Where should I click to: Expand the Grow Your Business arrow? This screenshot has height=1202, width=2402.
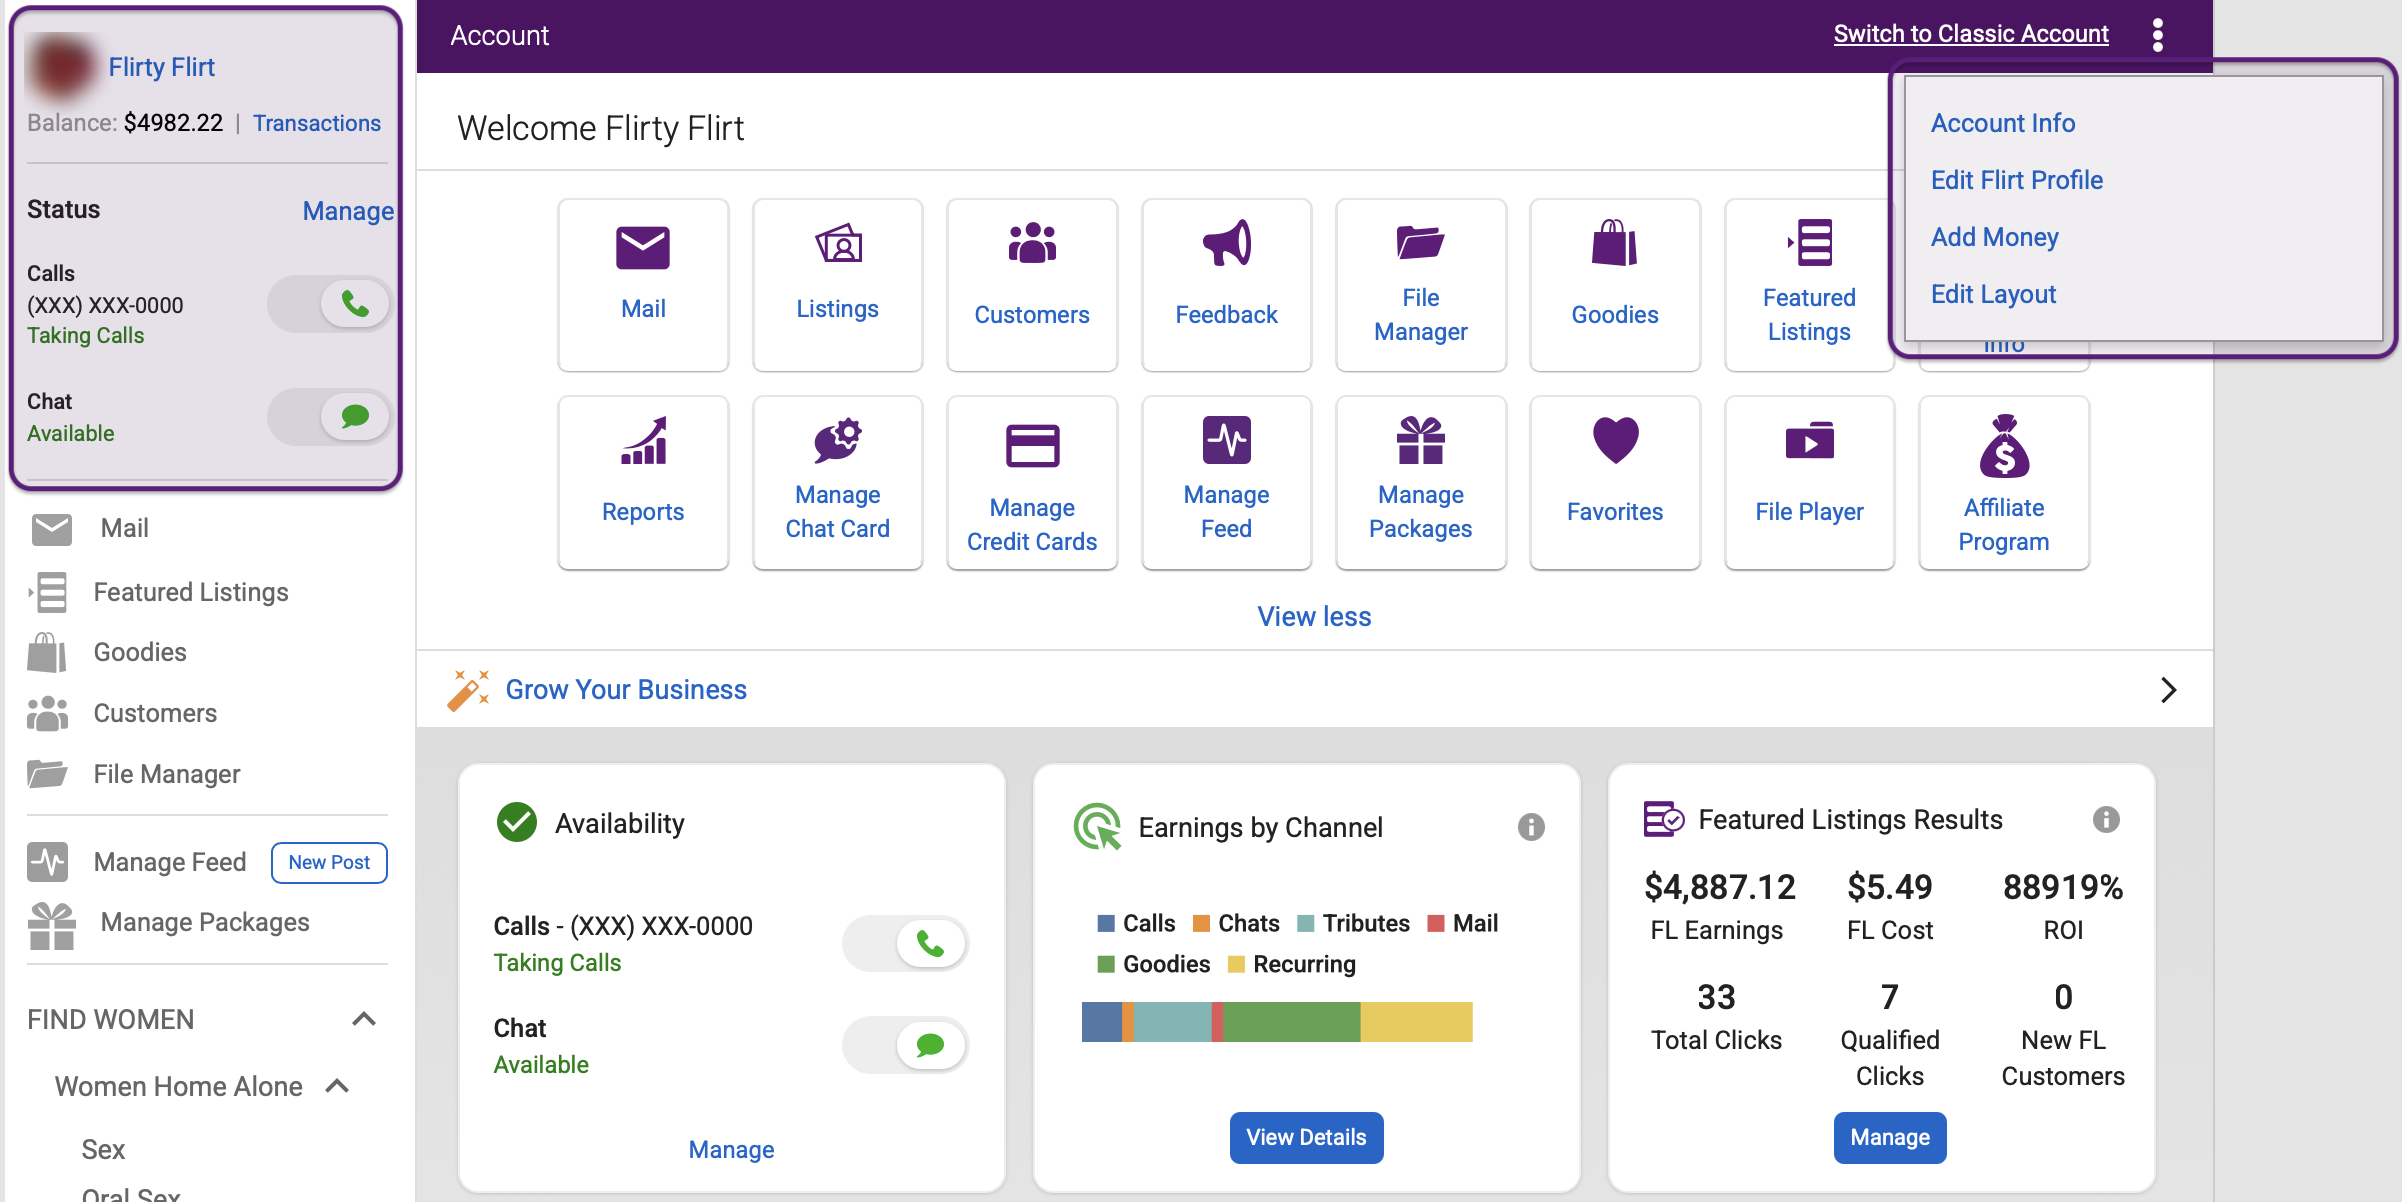2168,690
